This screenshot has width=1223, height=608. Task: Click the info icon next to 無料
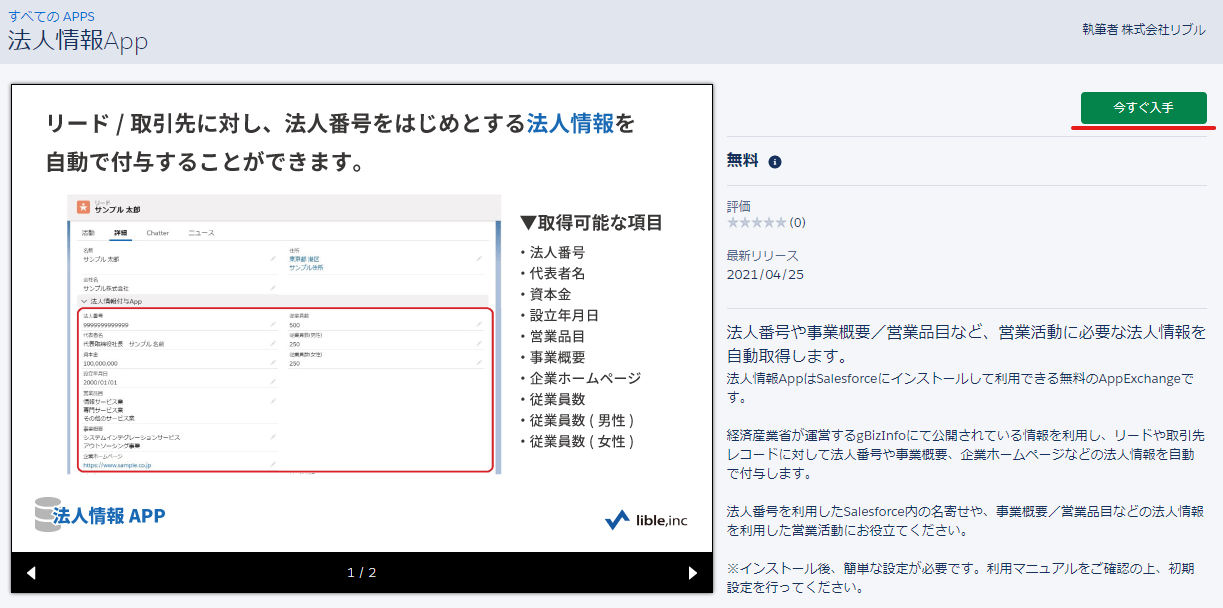(775, 162)
